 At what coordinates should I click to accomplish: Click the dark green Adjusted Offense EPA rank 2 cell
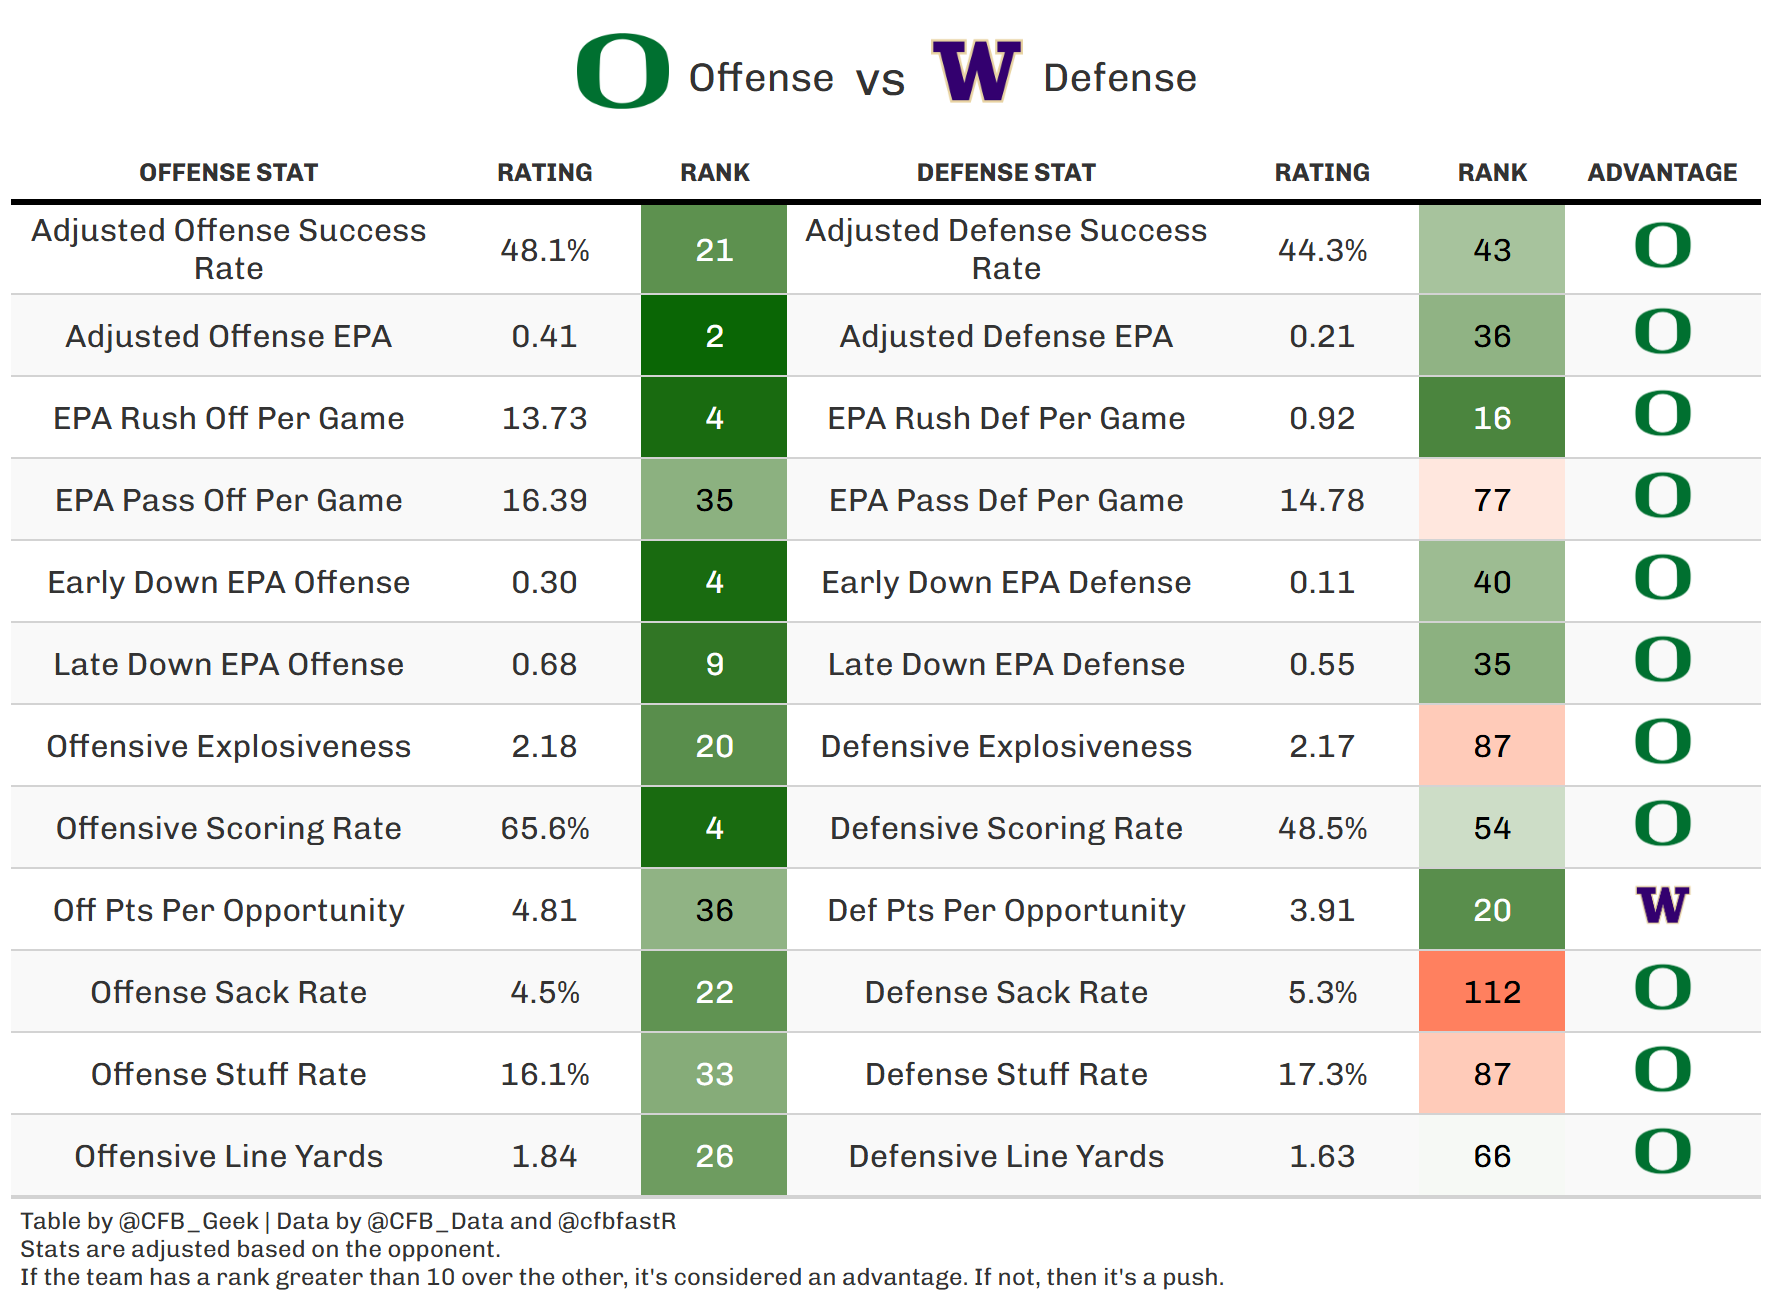[714, 336]
